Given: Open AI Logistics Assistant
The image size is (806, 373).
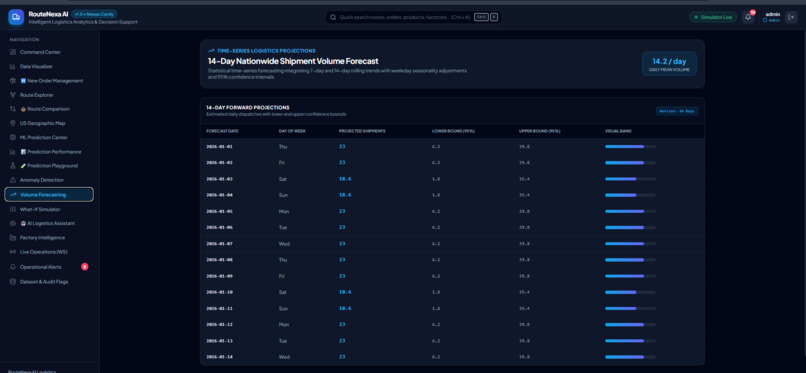Looking at the screenshot, I should pyautogui.click(x=49, y=223).
